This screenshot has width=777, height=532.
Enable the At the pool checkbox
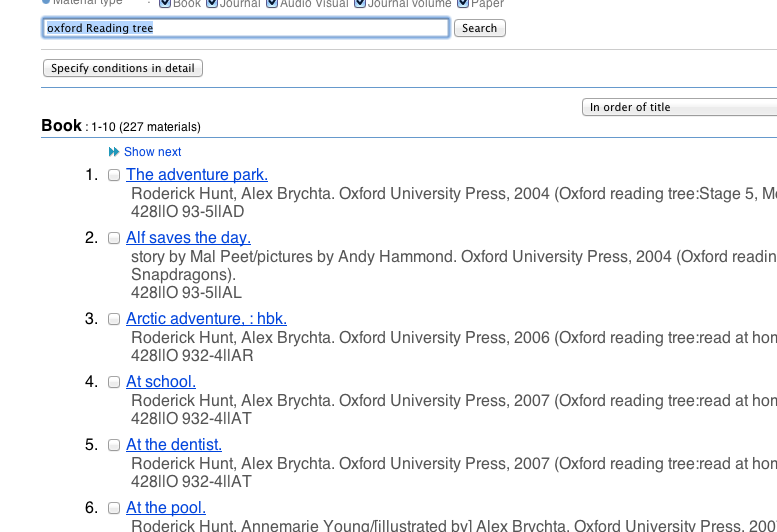(x=114, y=509)
